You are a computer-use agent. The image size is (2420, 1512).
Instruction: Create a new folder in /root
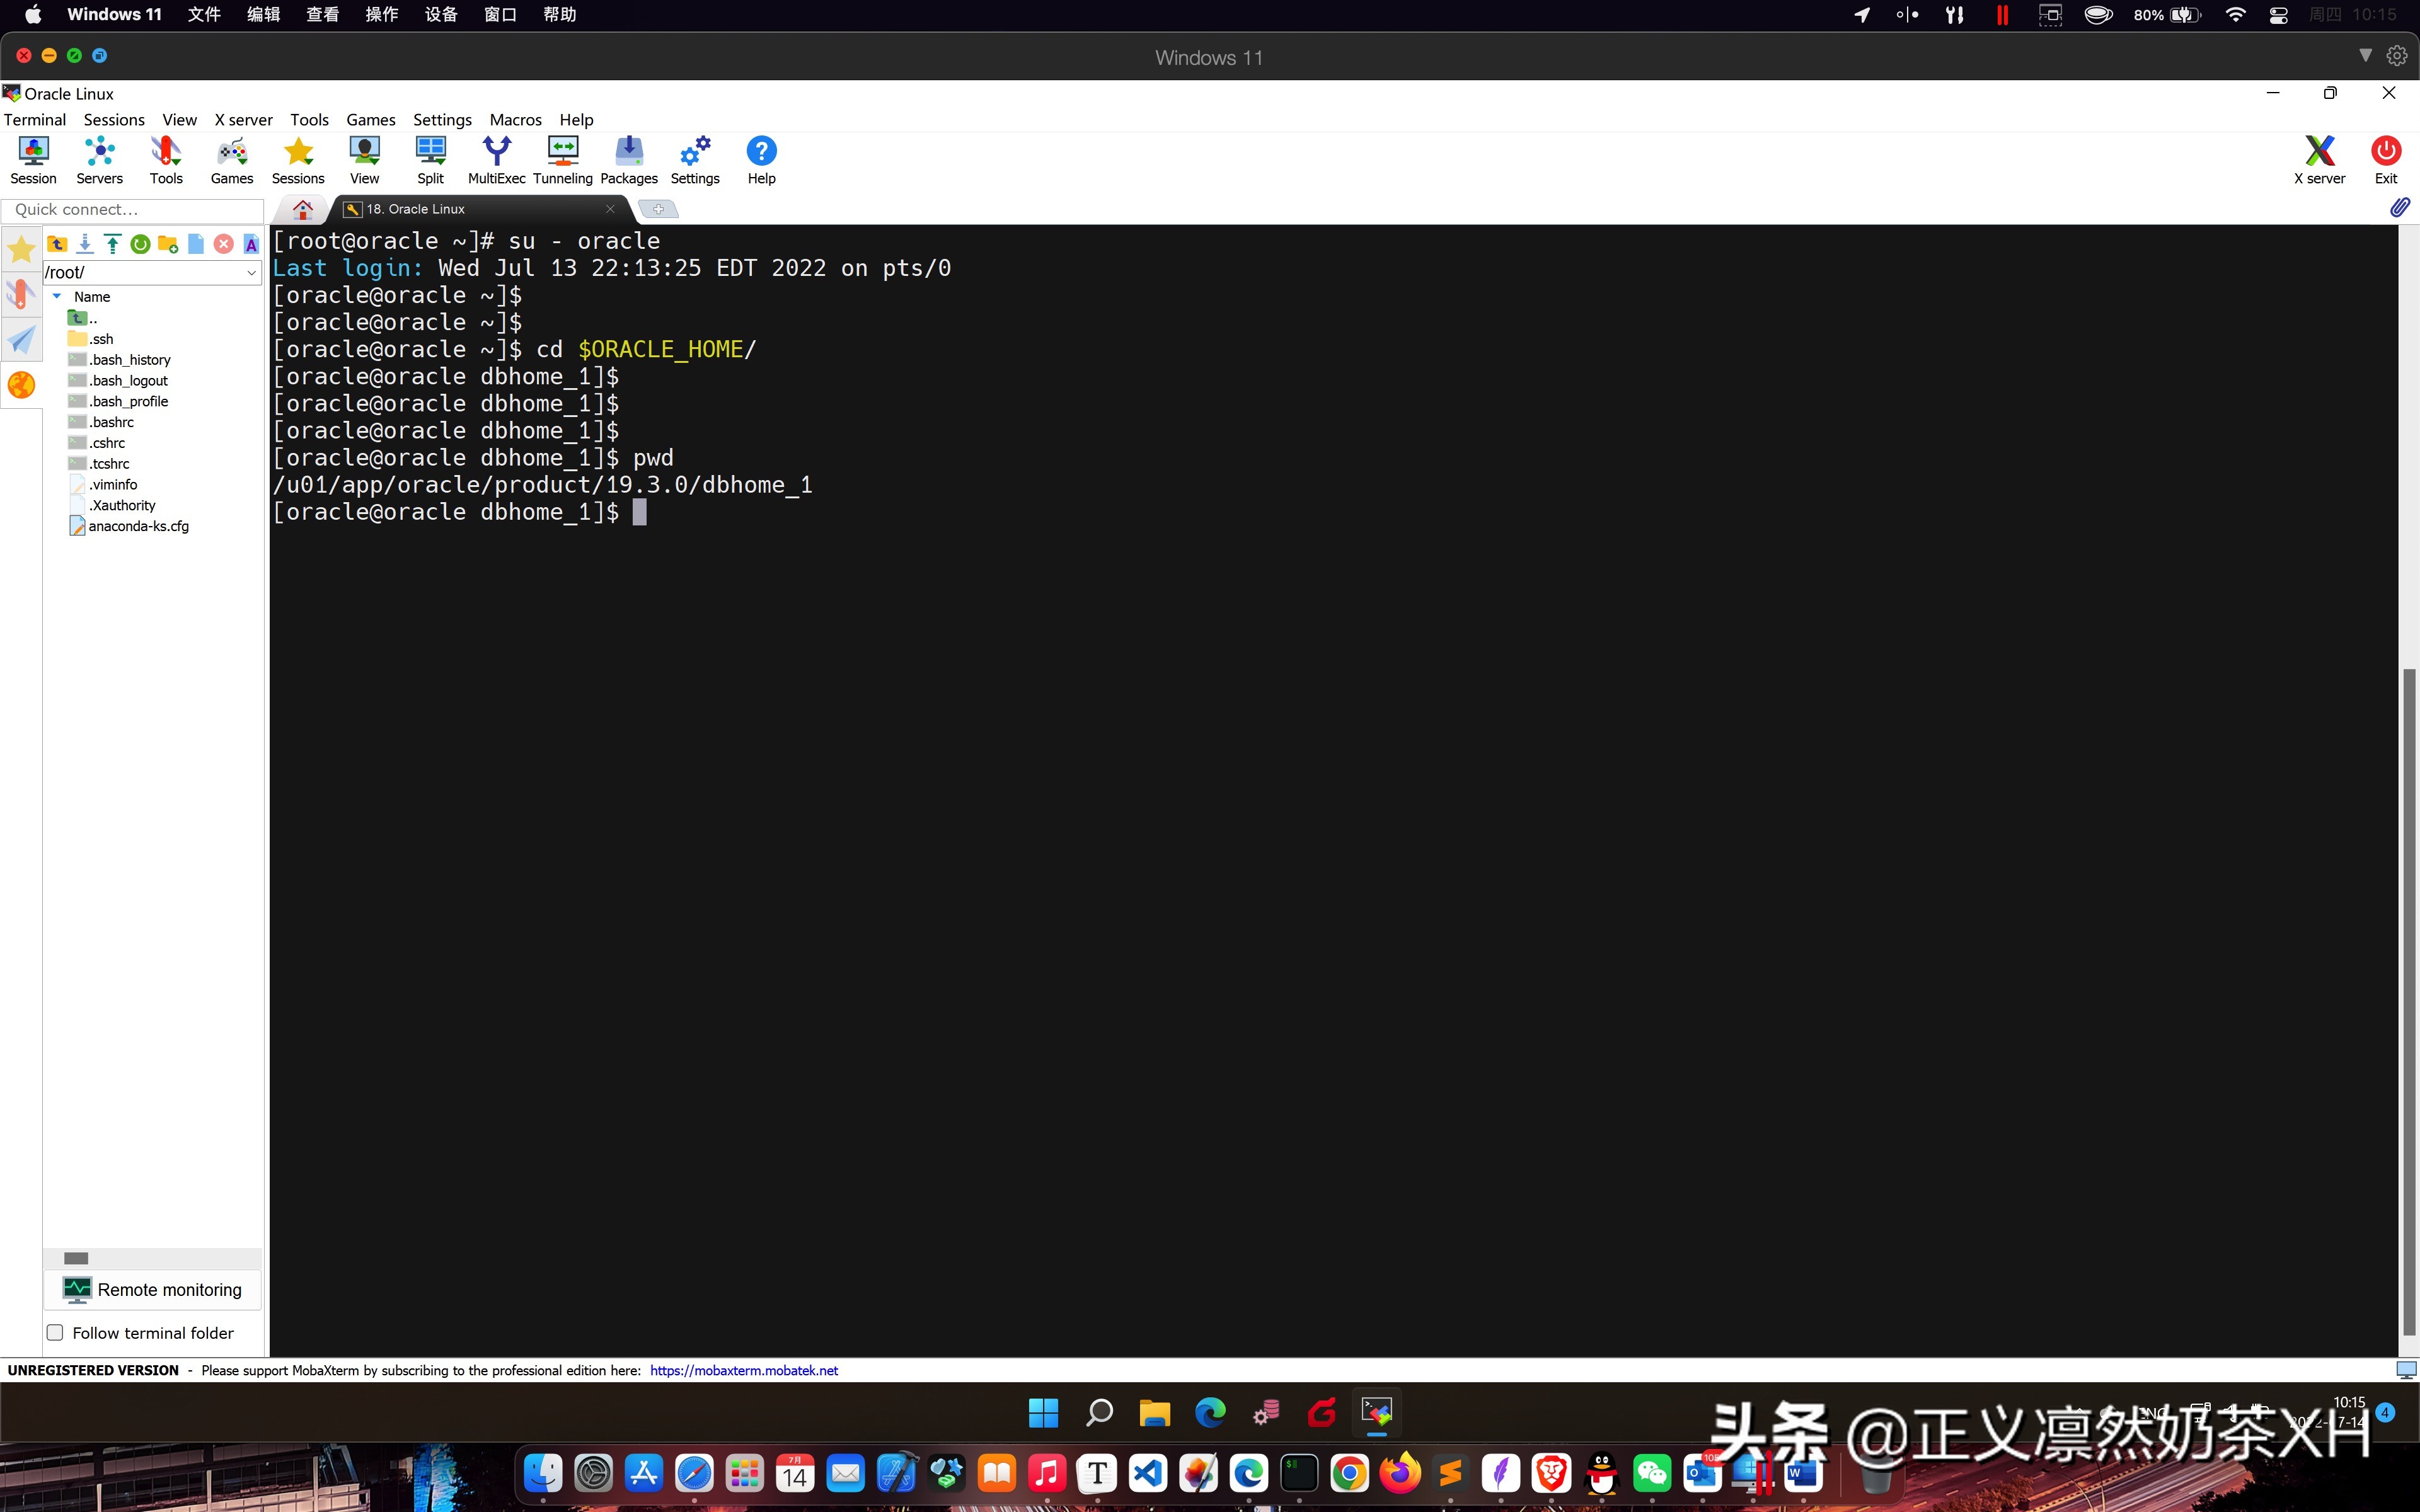(167, 243)
